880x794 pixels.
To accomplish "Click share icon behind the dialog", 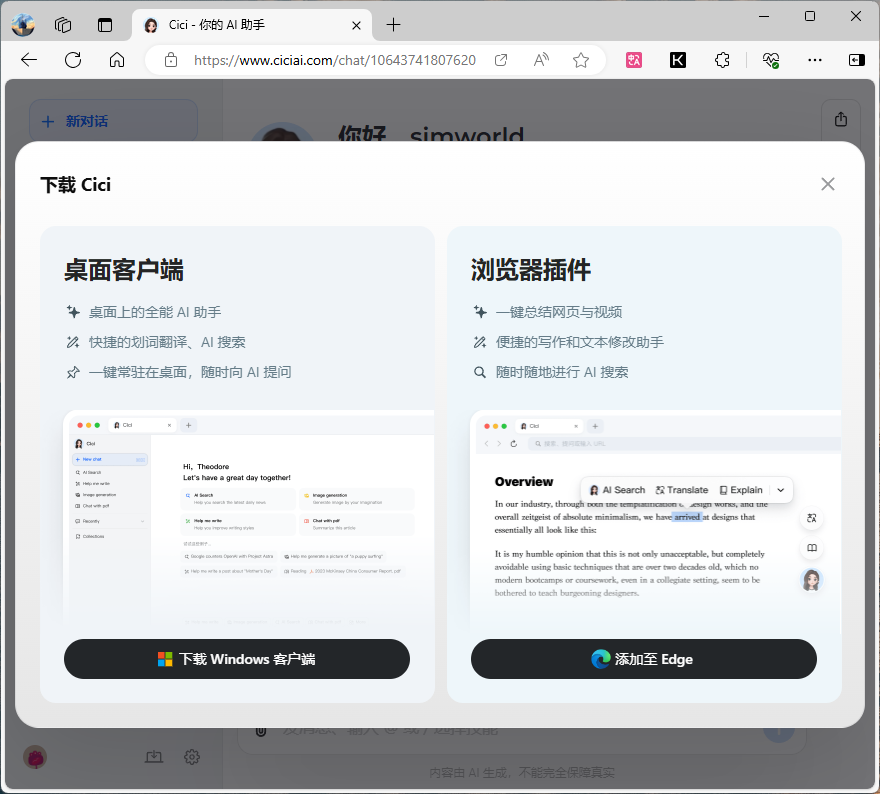I will click(840, 119).
